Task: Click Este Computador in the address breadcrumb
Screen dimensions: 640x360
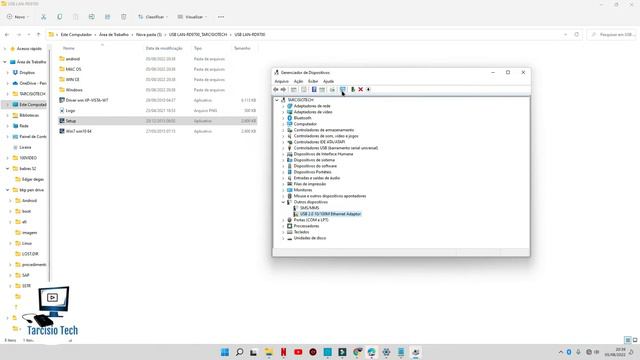Action: tap(76, 35)
